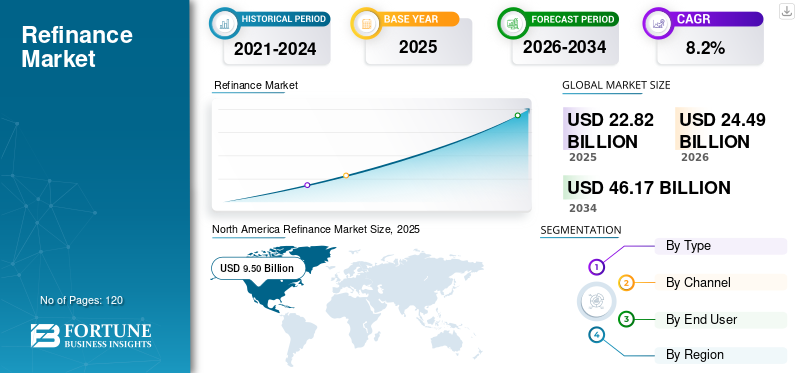Click the purple 2025 marker on chart
This screenshot has width=800, height=373.
[x=307, y=185]
